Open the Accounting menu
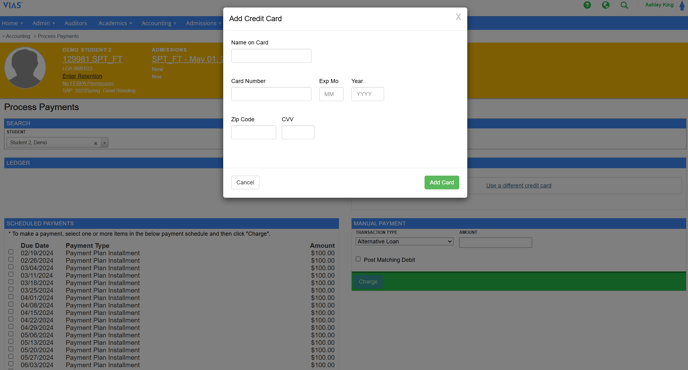 point(158,23)
